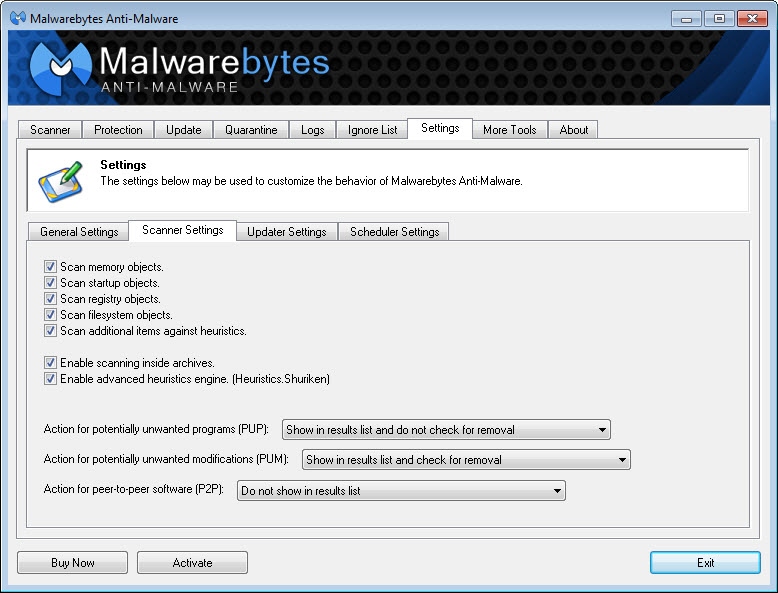Select the Settings tab

[x=440, y=128]
